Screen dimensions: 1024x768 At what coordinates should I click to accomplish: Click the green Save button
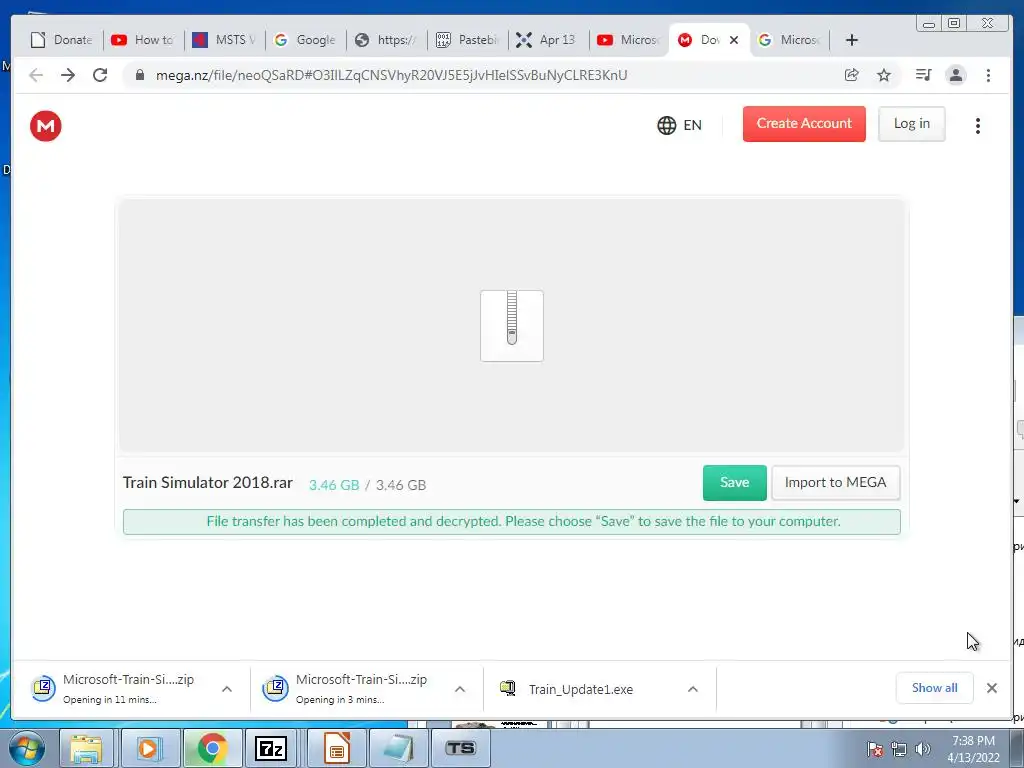[735, 483]
